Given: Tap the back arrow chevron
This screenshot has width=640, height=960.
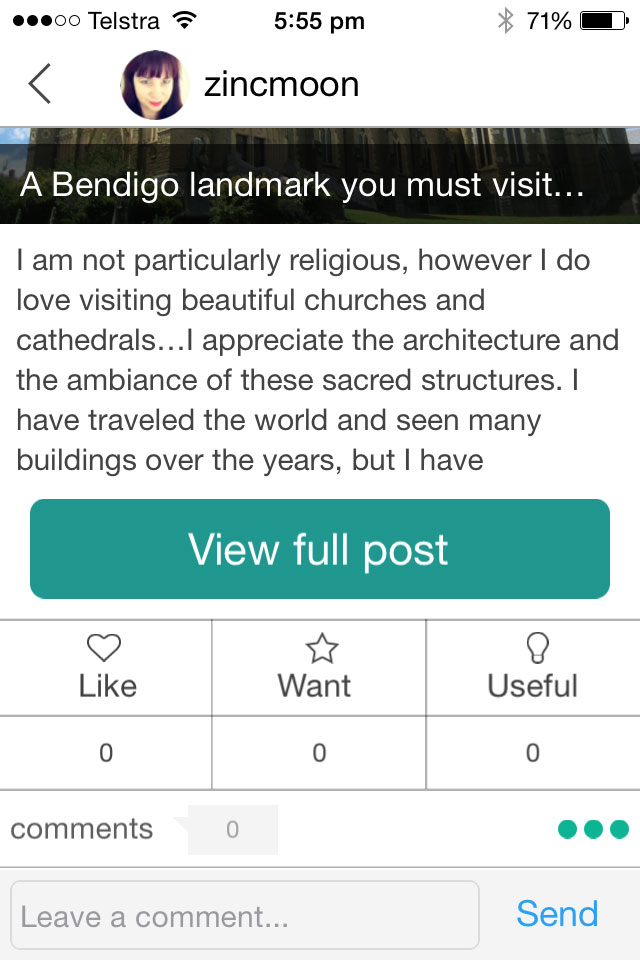Looking at the screenshot, I should (x=39, y=84).
